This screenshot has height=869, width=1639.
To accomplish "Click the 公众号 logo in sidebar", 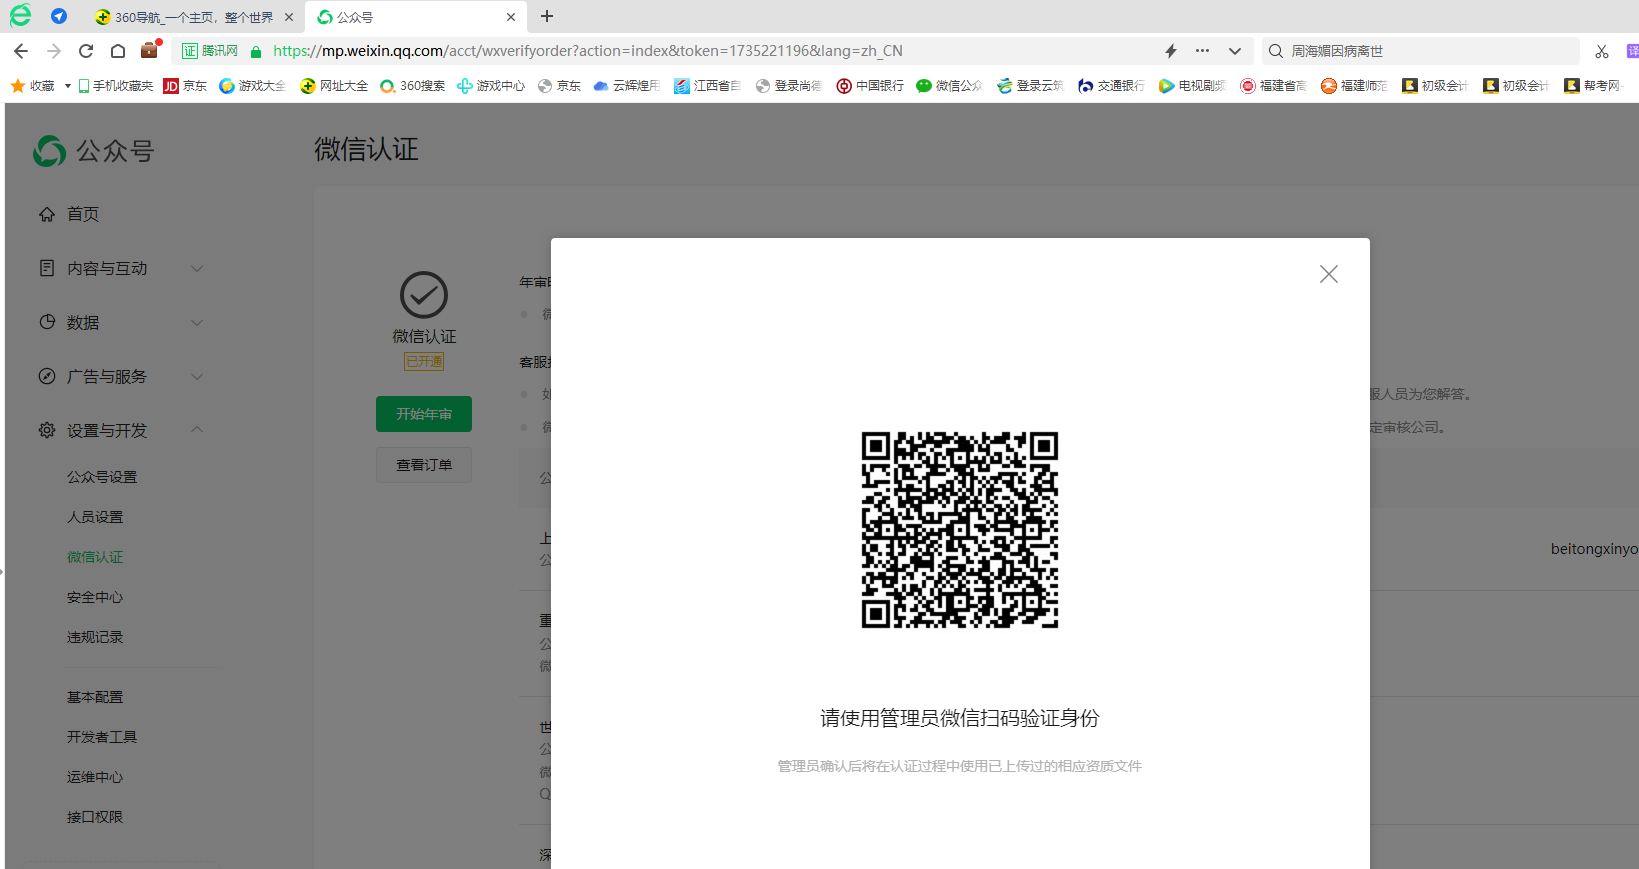I will point(94,151).
